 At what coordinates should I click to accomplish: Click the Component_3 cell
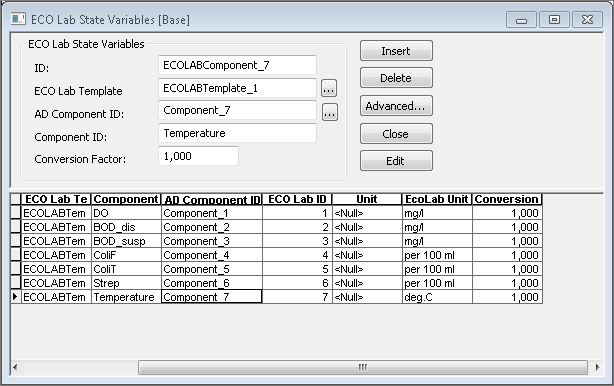pos(211,241)
